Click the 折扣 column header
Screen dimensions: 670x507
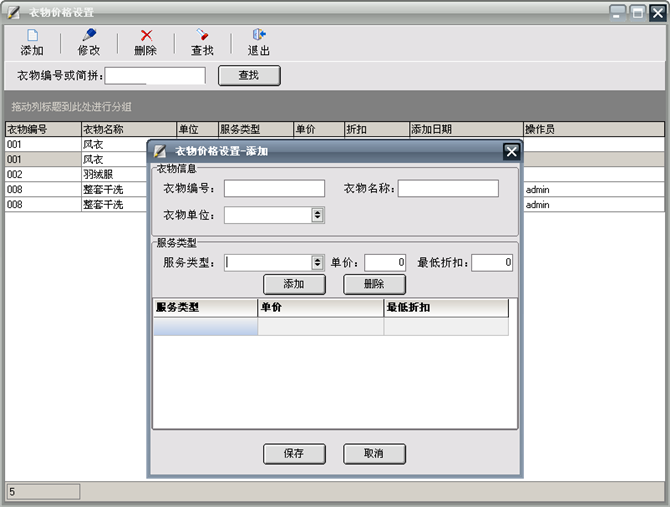(x=377, y=129)
